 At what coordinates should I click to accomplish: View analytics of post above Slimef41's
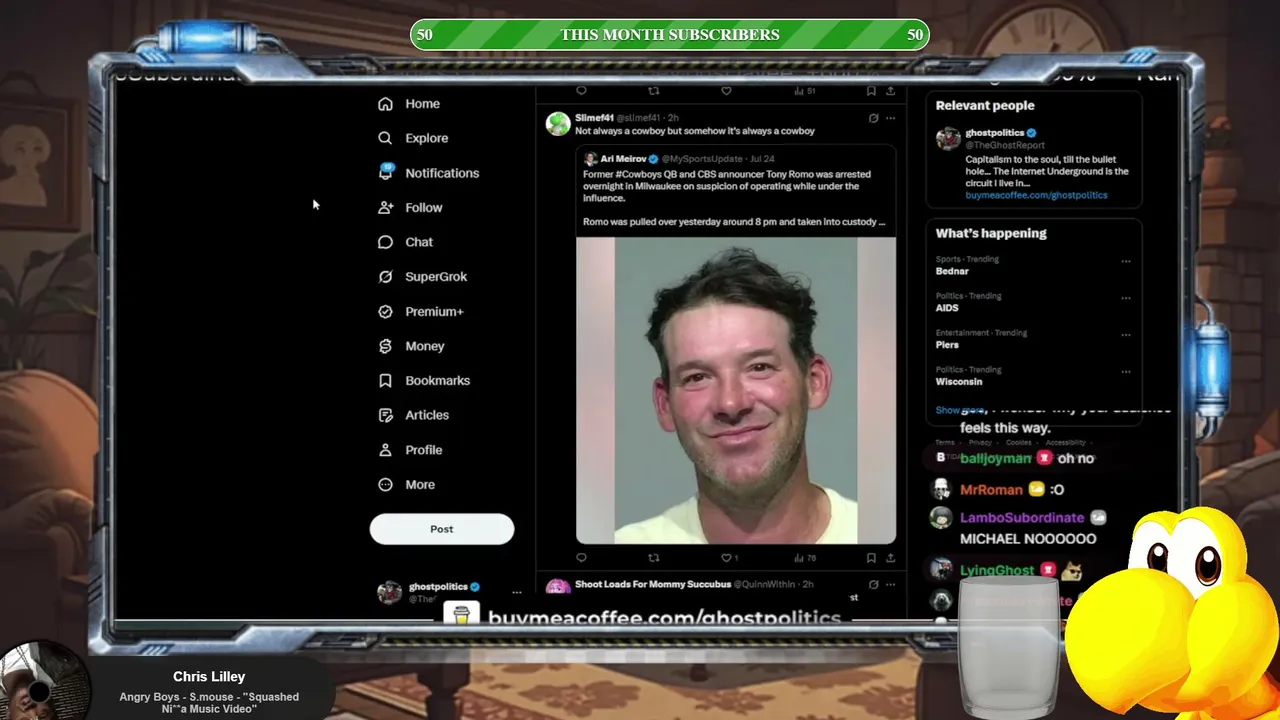coord(804,91)
